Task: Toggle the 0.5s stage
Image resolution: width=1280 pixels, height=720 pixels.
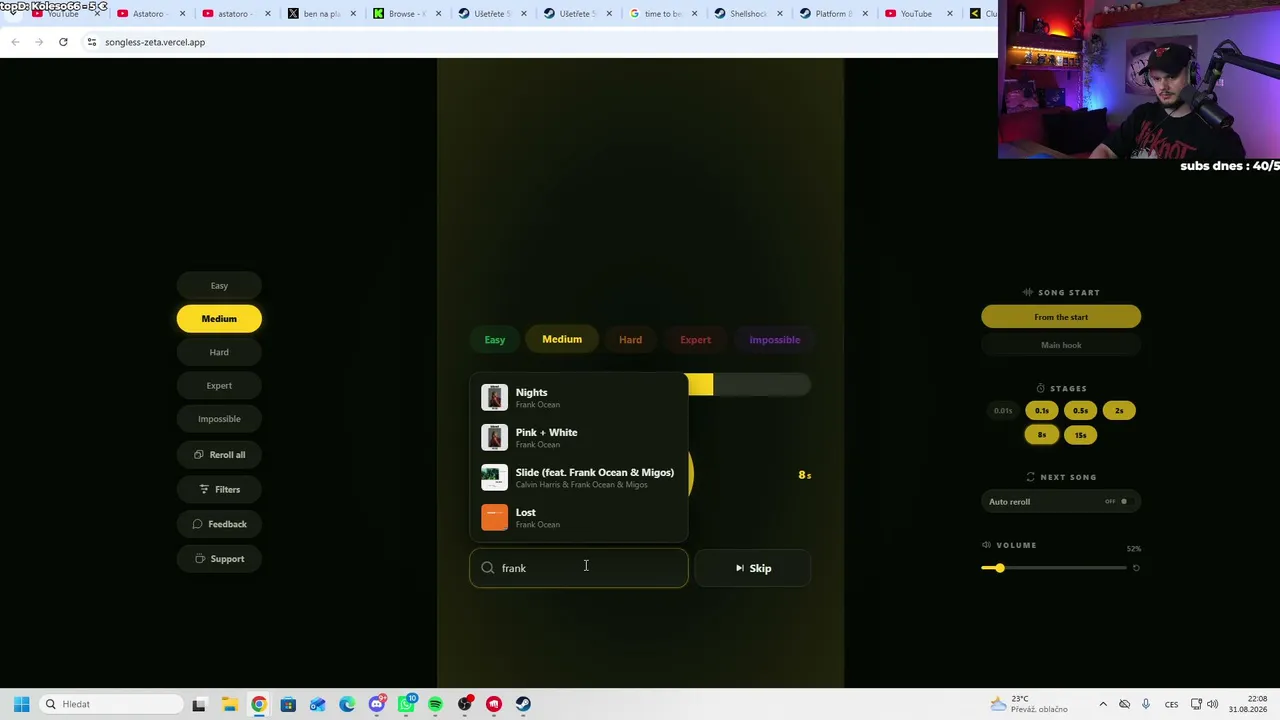Action: click(1080, 411)
